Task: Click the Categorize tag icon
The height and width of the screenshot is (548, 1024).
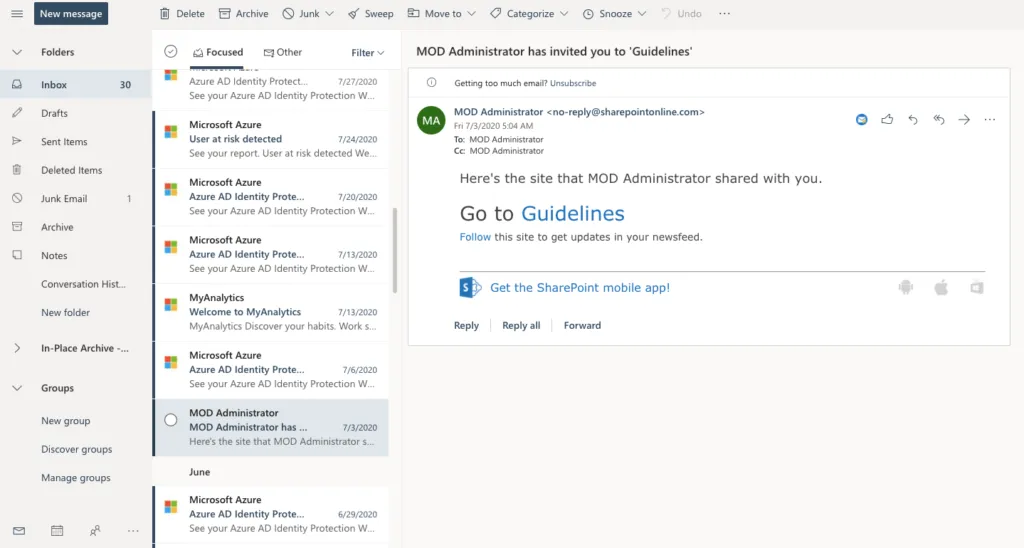Action: pyautogui.click(x=496, y=14)
